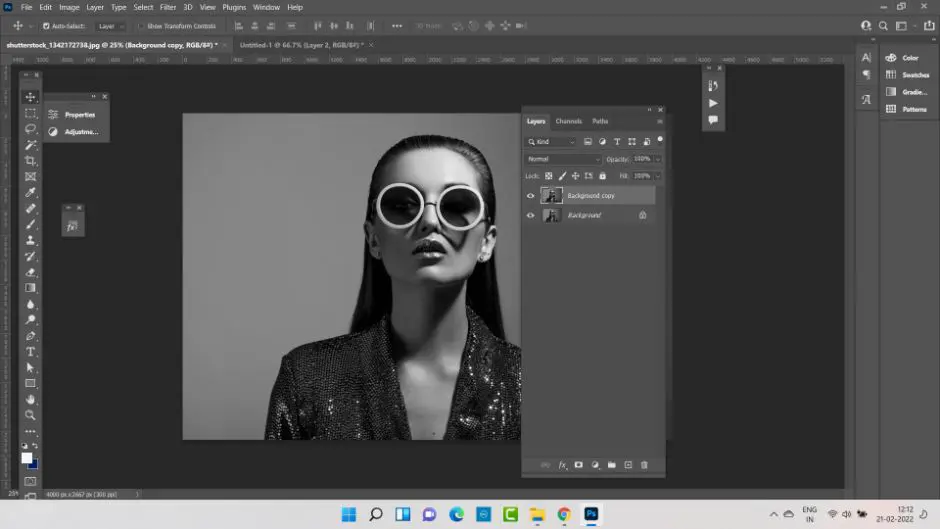The height and width of the screenshot is (529, 940).
Task: Click the Delete layer trash icon
Action: (644, 465)
